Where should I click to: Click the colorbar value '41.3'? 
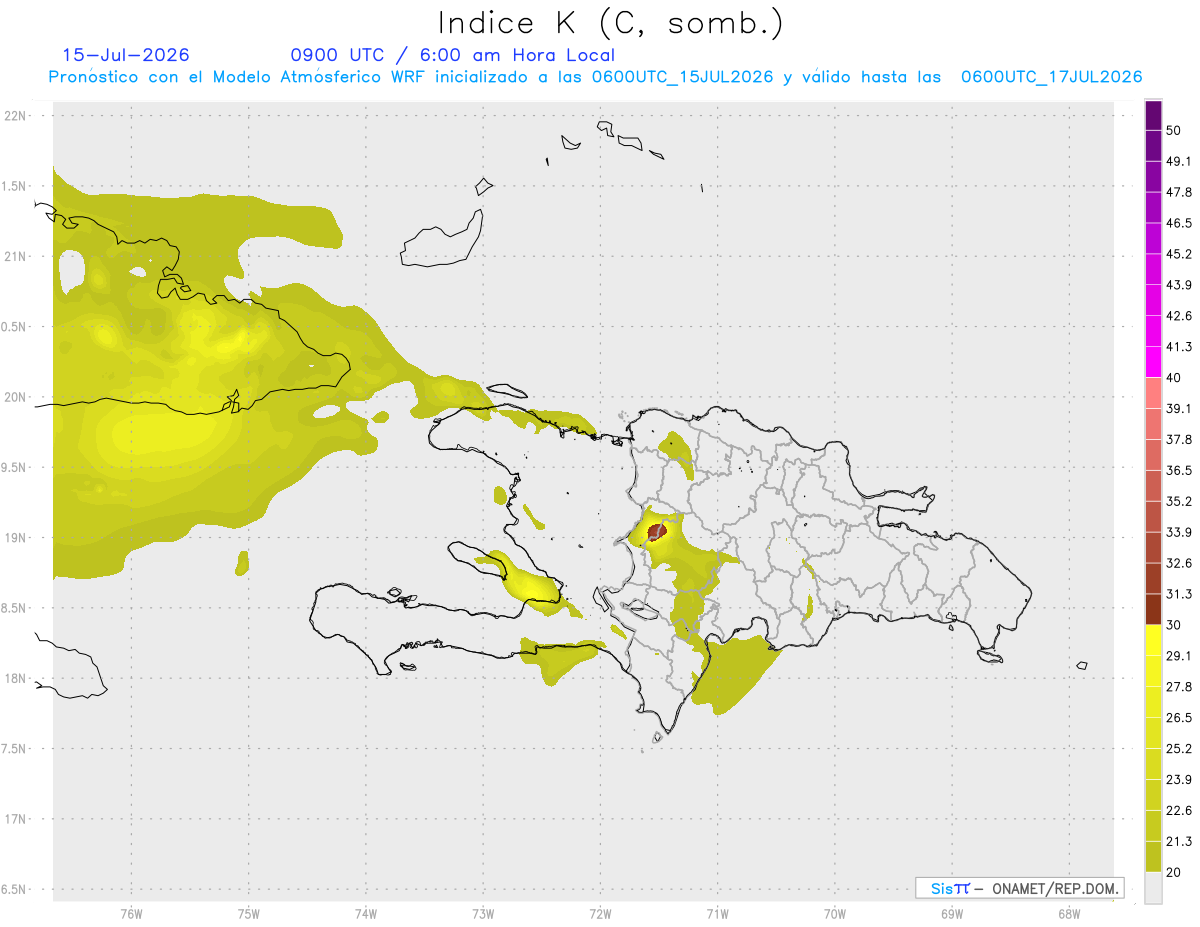[x=1179, y=347]
